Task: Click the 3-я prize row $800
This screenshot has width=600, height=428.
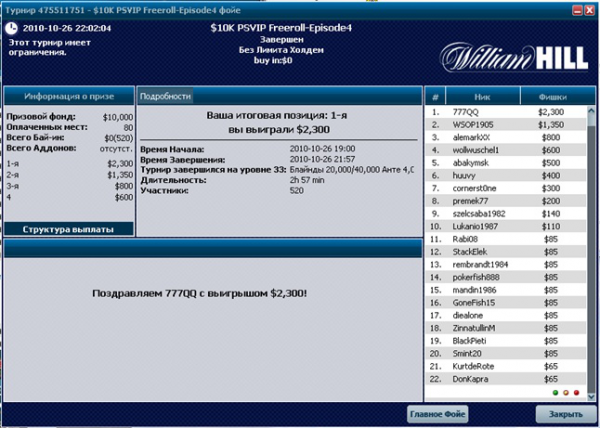Action: (x=70, y=186)
